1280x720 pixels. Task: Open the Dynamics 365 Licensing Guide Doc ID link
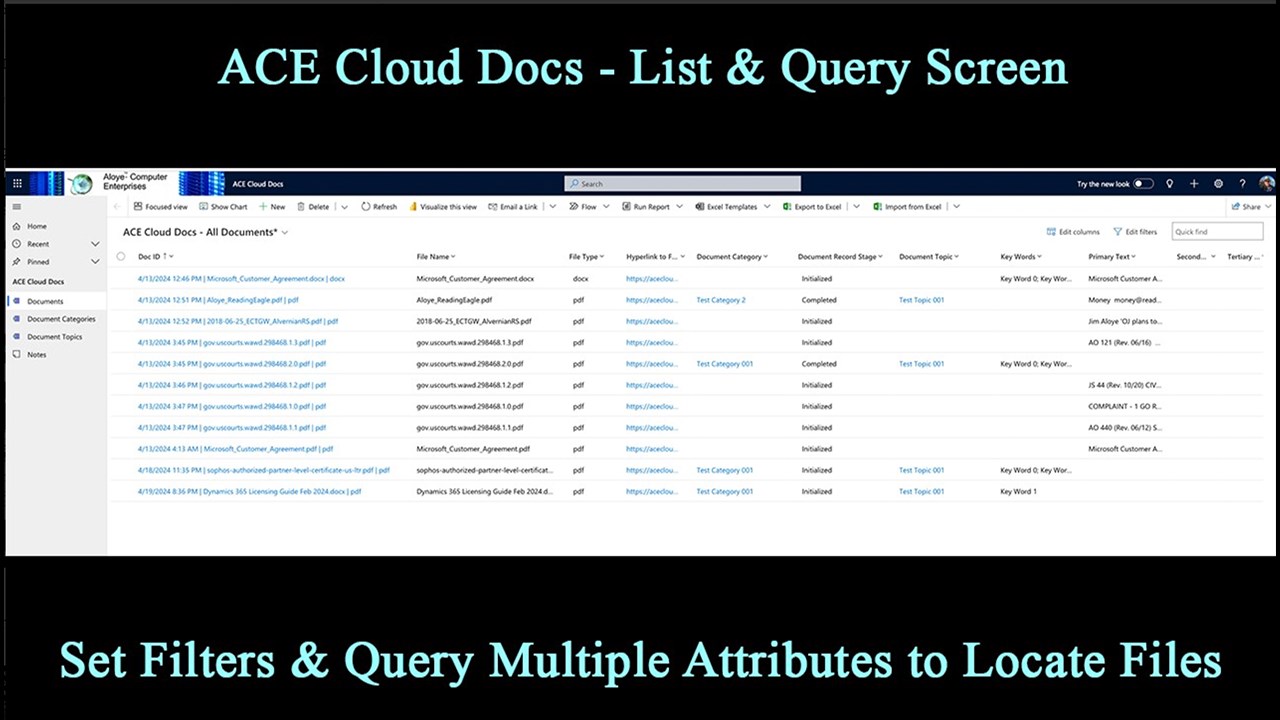click(249, 492)
